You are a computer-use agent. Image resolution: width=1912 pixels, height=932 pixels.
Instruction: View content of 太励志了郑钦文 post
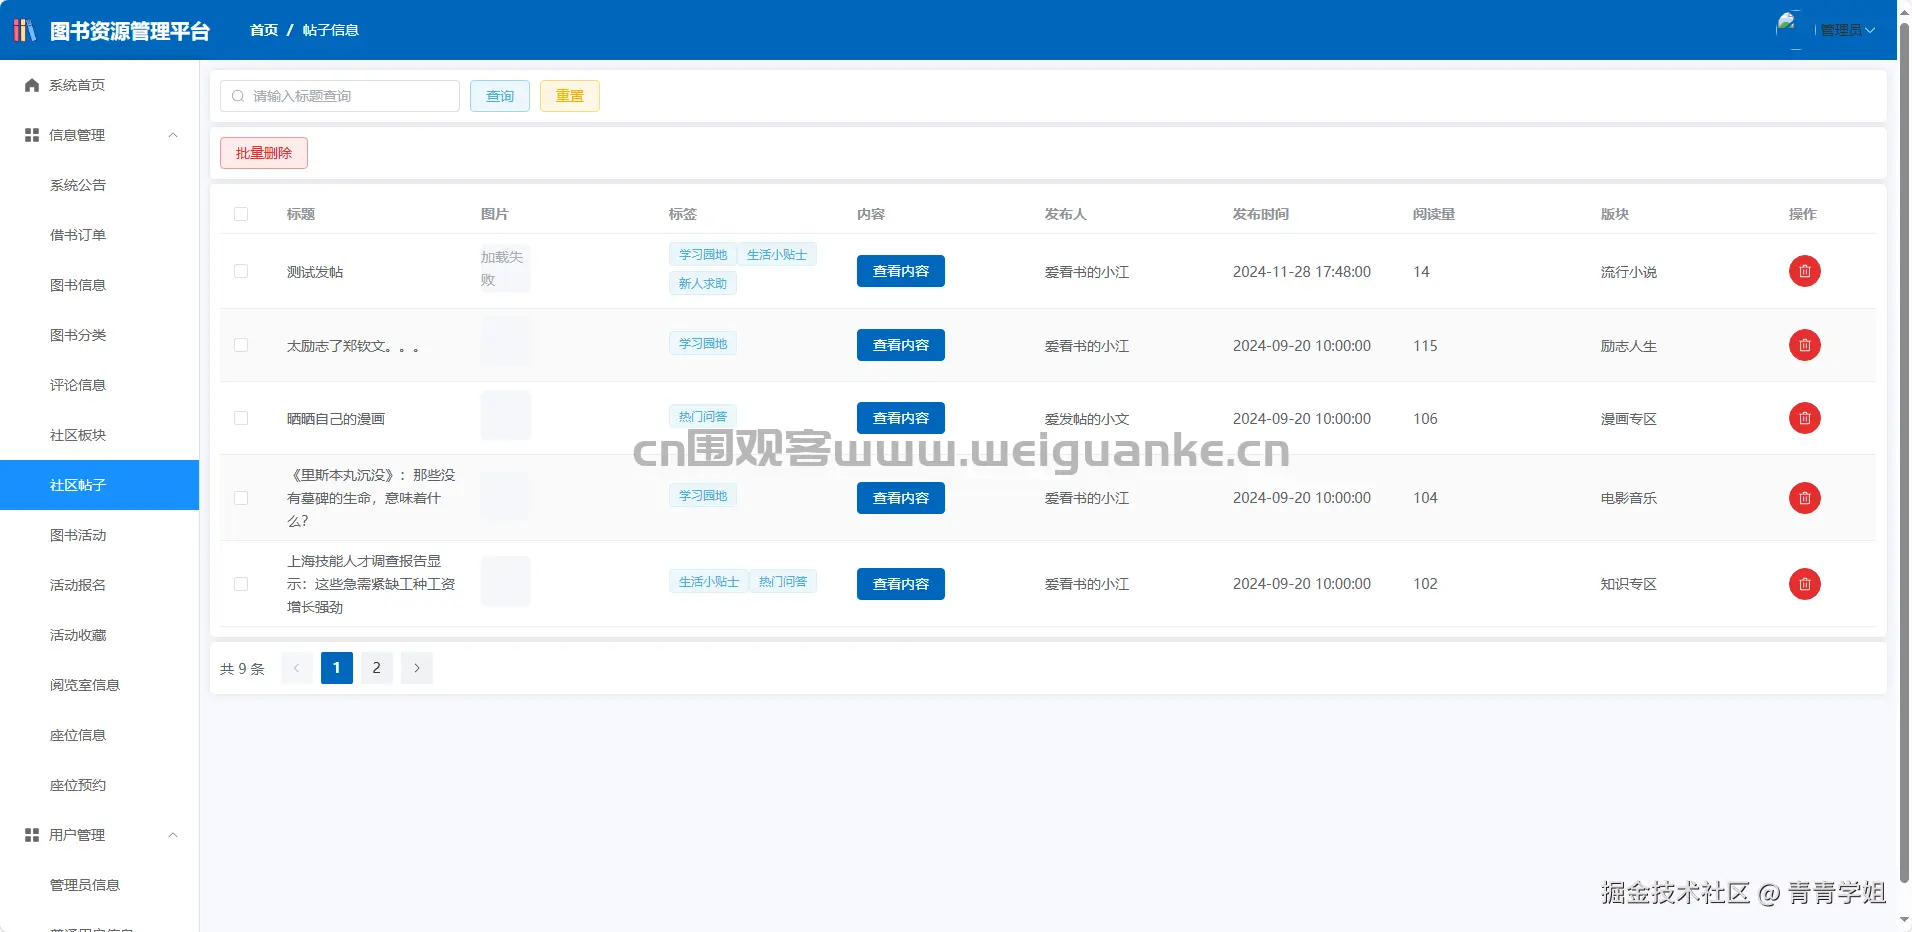[x=901, y=345]
